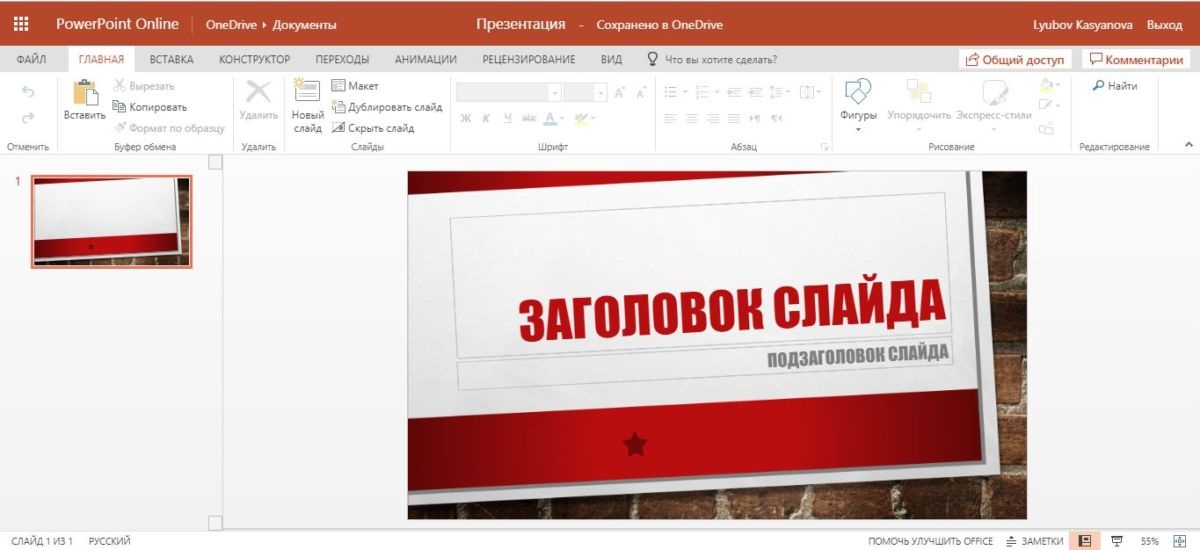Open the app launcher waffle icon
The image size is (1200, 550).
(x=21, y=24)
